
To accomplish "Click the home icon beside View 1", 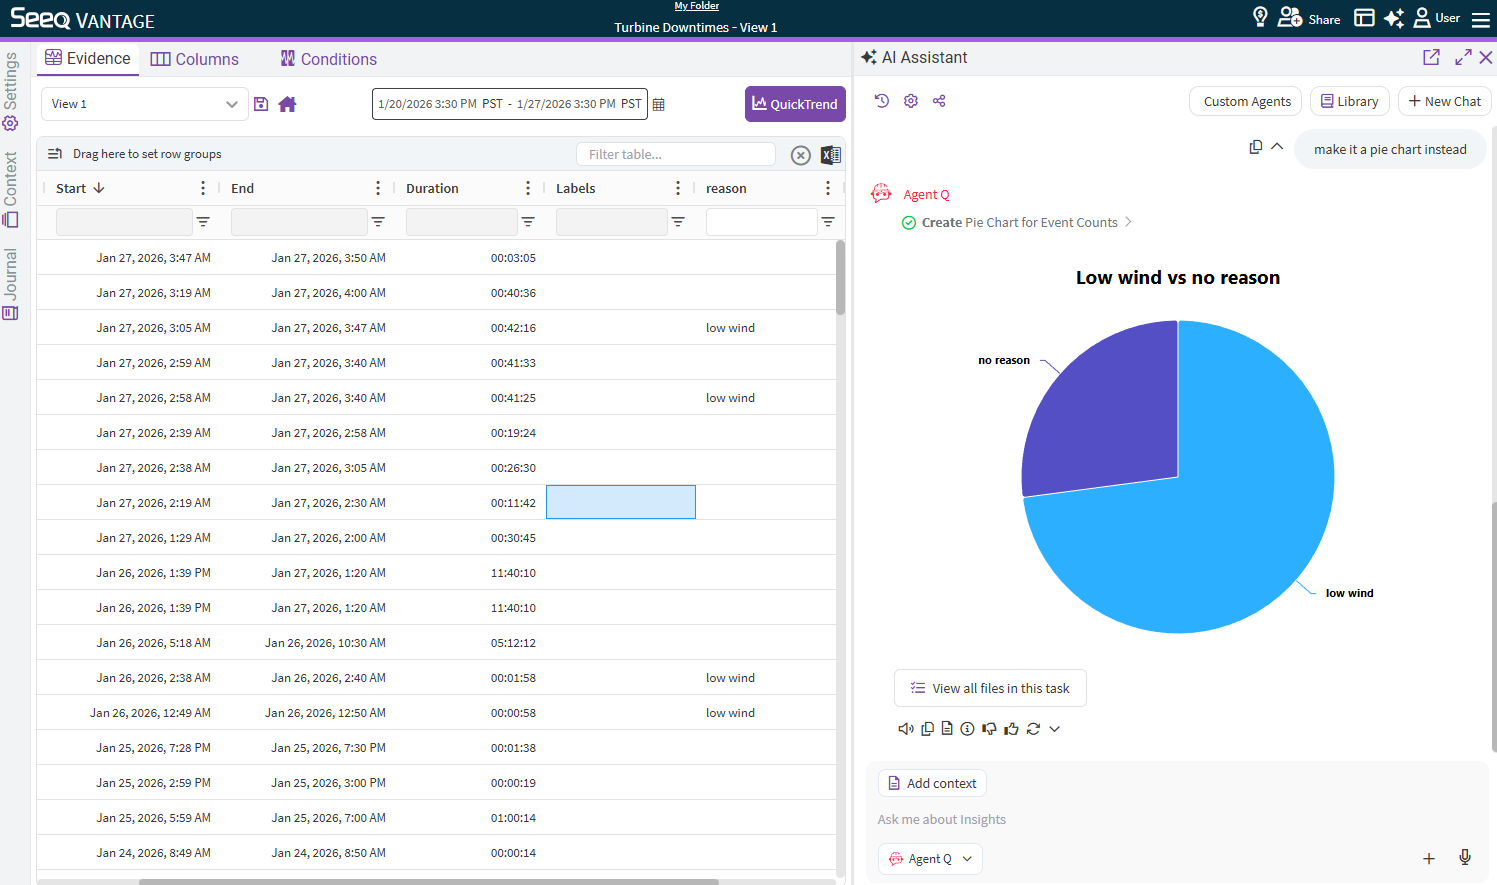I will point(287,104).
